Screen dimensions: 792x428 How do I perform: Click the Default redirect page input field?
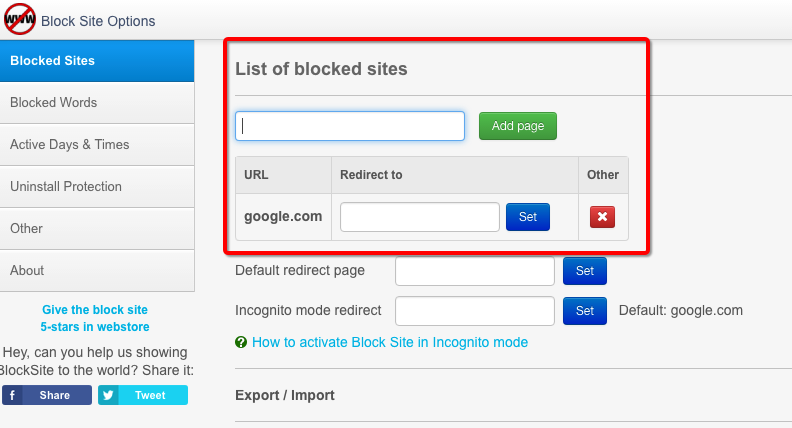coord(475,271)
